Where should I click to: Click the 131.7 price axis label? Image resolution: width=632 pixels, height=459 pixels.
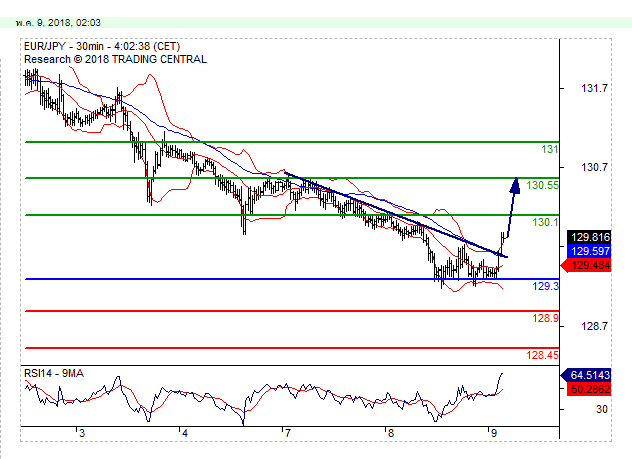click(x=594, y=88)
